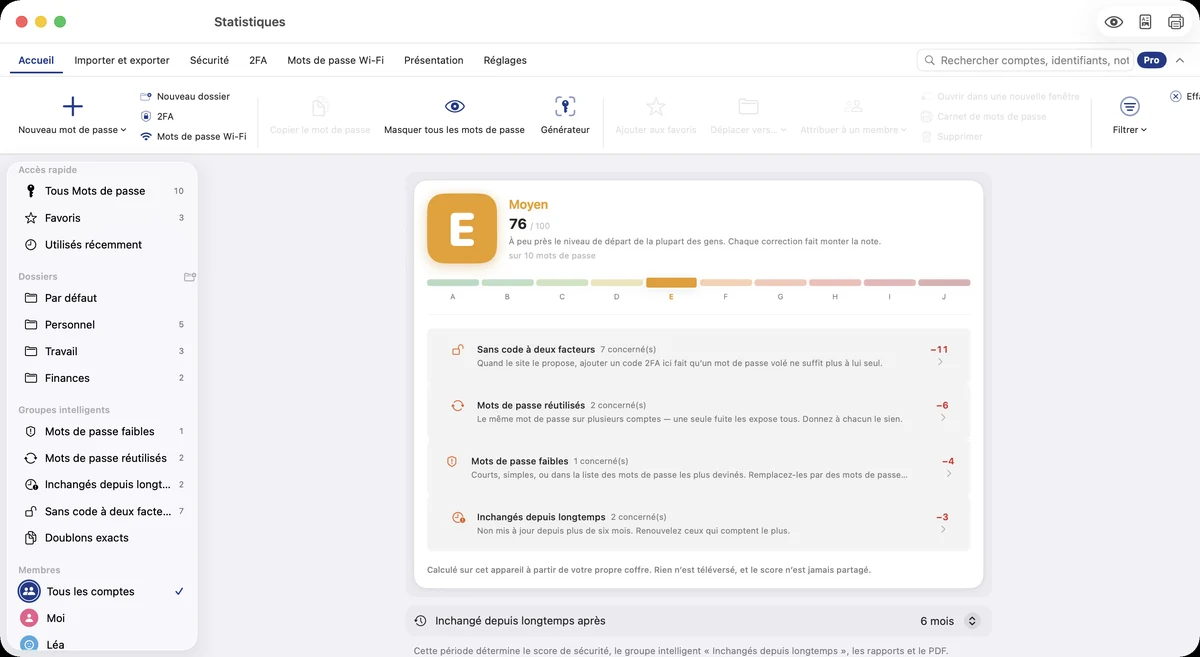Click the Moyen rating label
Viewport: 1200px width, 657px height.
point(528,204)
